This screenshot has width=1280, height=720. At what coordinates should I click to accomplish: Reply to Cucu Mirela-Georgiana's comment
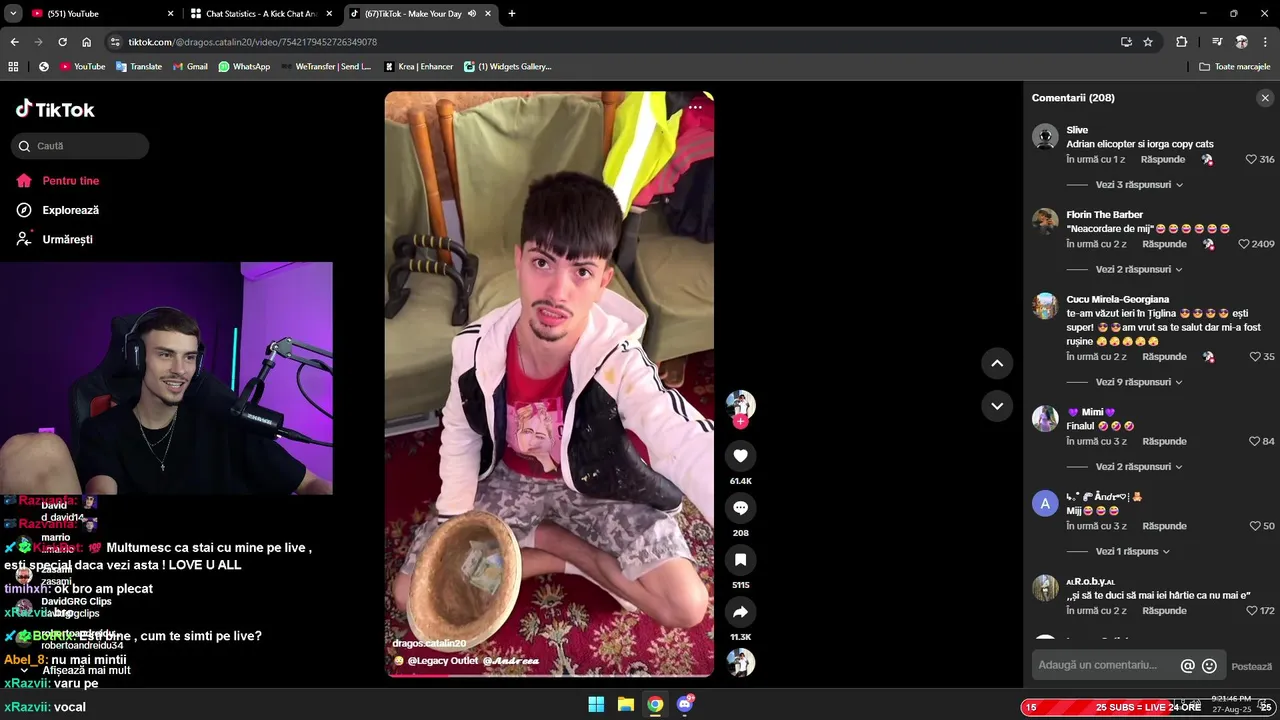pos(1164,357)
